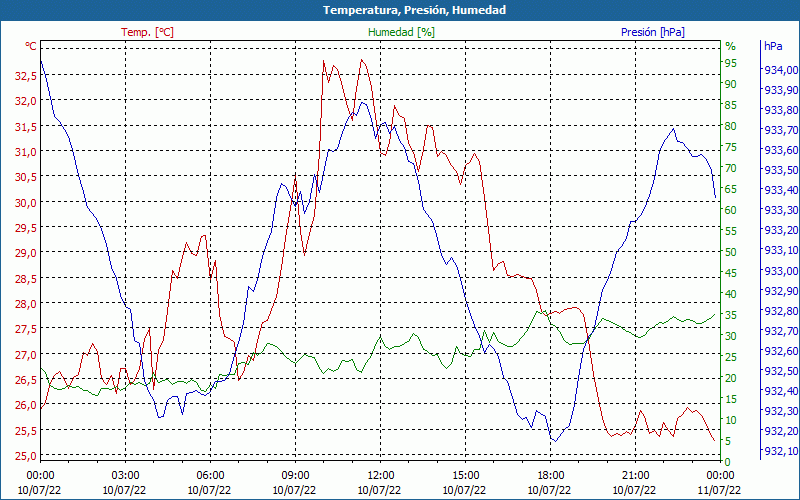The height and width of the screenshot is (500, 800).
Task: Click the red '°C' axis unit label
Action: (31, 46)
